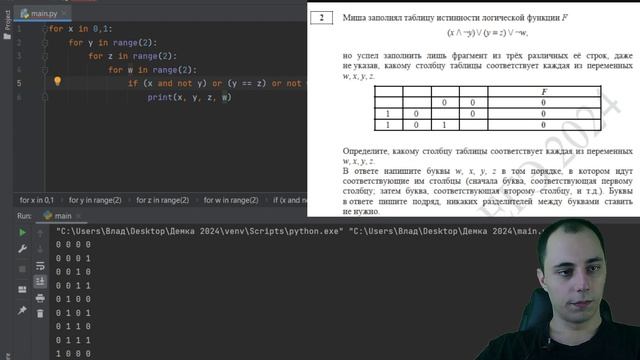Click breadcrumb 'for y in range(2)'
Viewport: 640px width, 360px height.
[95, 200]
